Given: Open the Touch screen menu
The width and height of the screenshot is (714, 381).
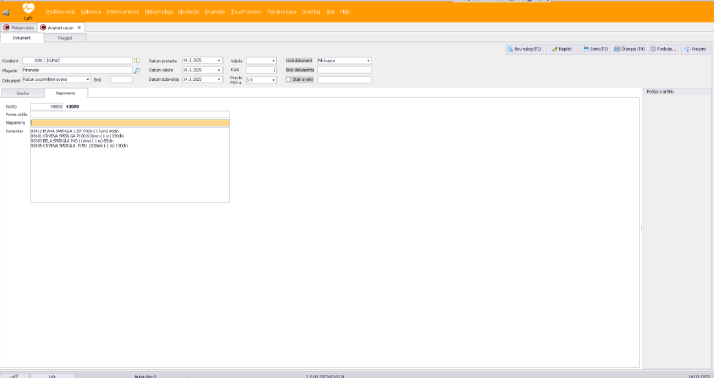Looking at the screenshot, I should (246, 12).
